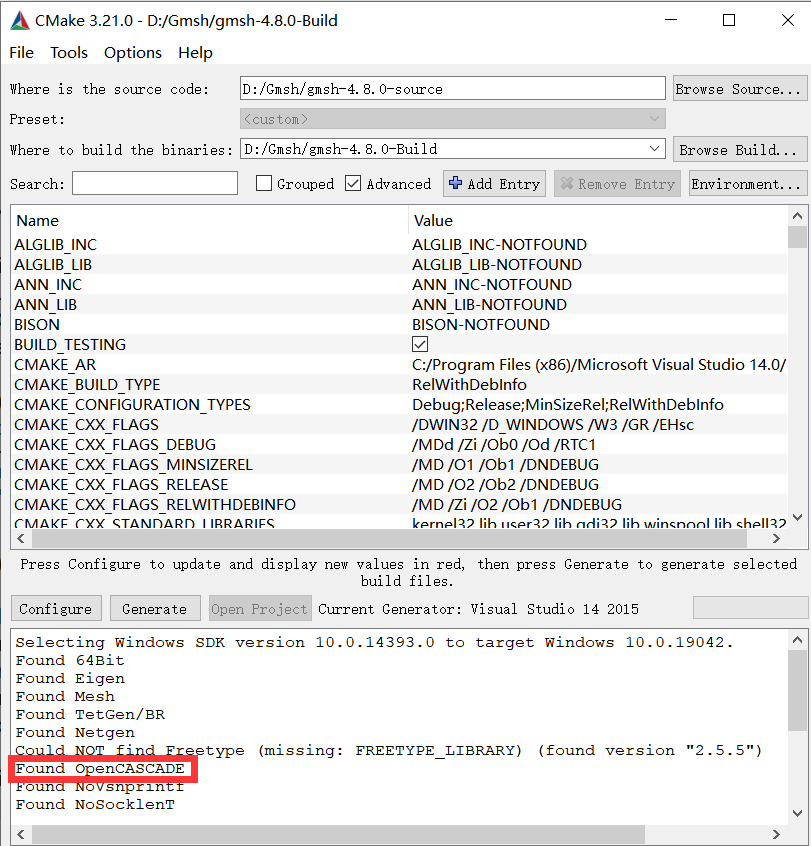811x846 pixels.
Task: Open the Options menu
Action: 132,52
